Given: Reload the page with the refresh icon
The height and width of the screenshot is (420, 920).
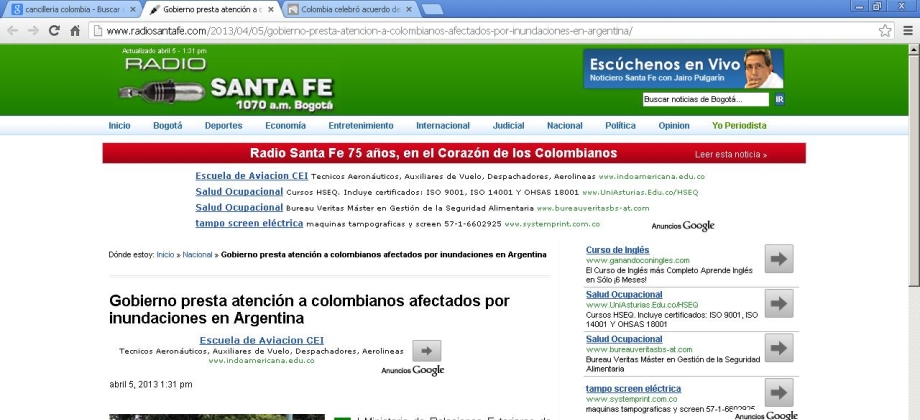Looking at the screenshot, I should pyautogui.click(x=54, y=31).
